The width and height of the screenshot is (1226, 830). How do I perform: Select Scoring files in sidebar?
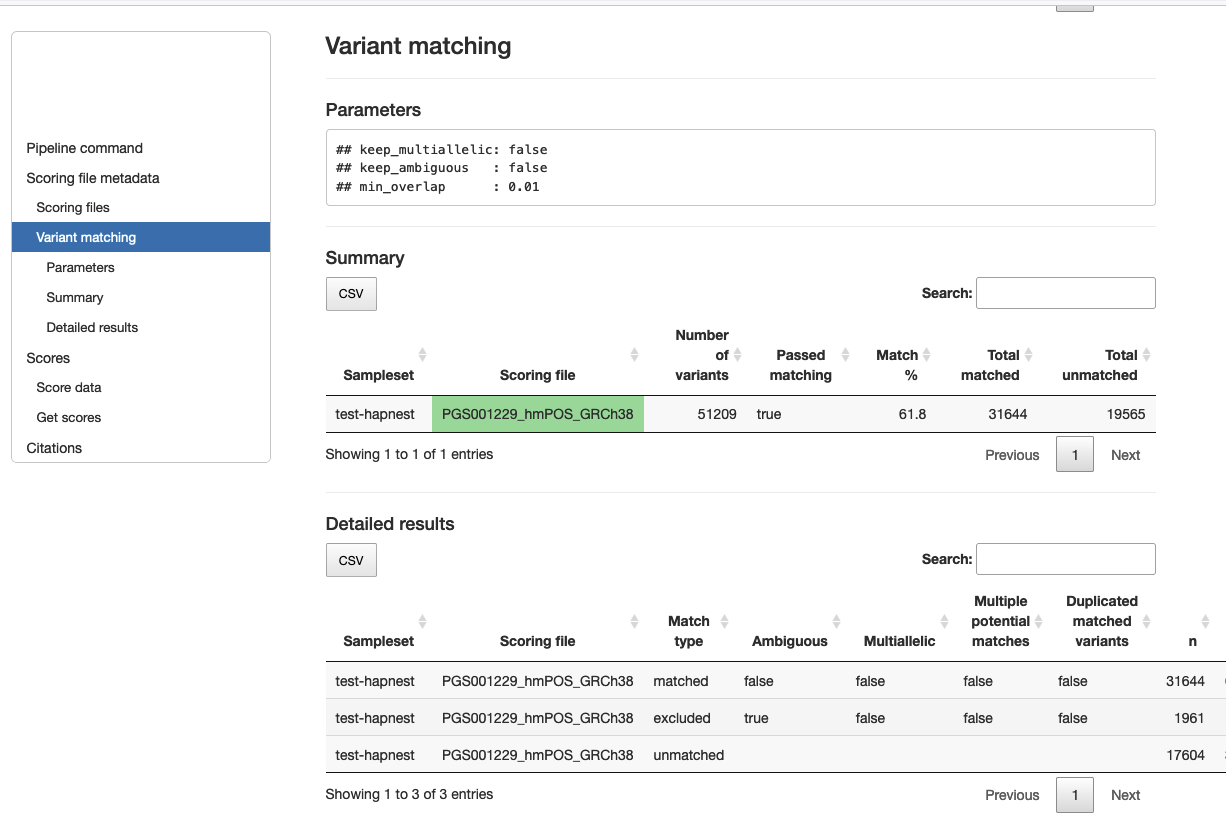click(73, 208)
